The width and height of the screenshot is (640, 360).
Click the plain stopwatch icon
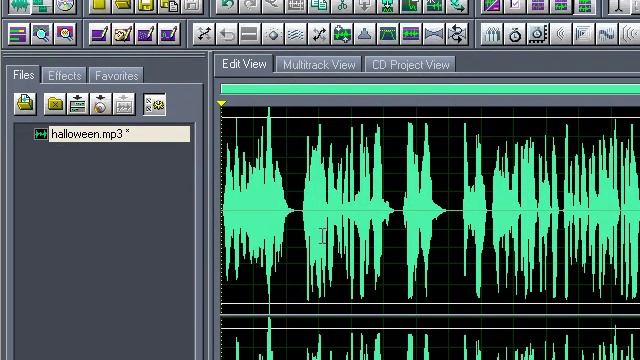515,34
